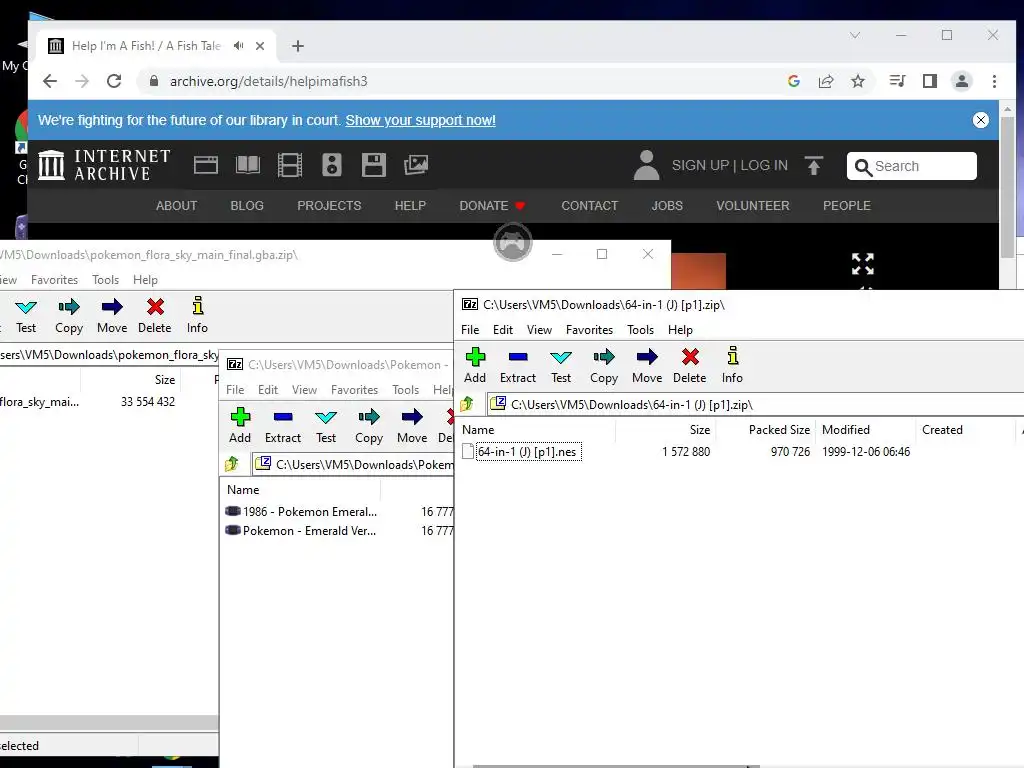Click Move in the Pokemon Emerald 7-Zip window
This screenshot has width=1024, height=768.
(x=412, y=425)
